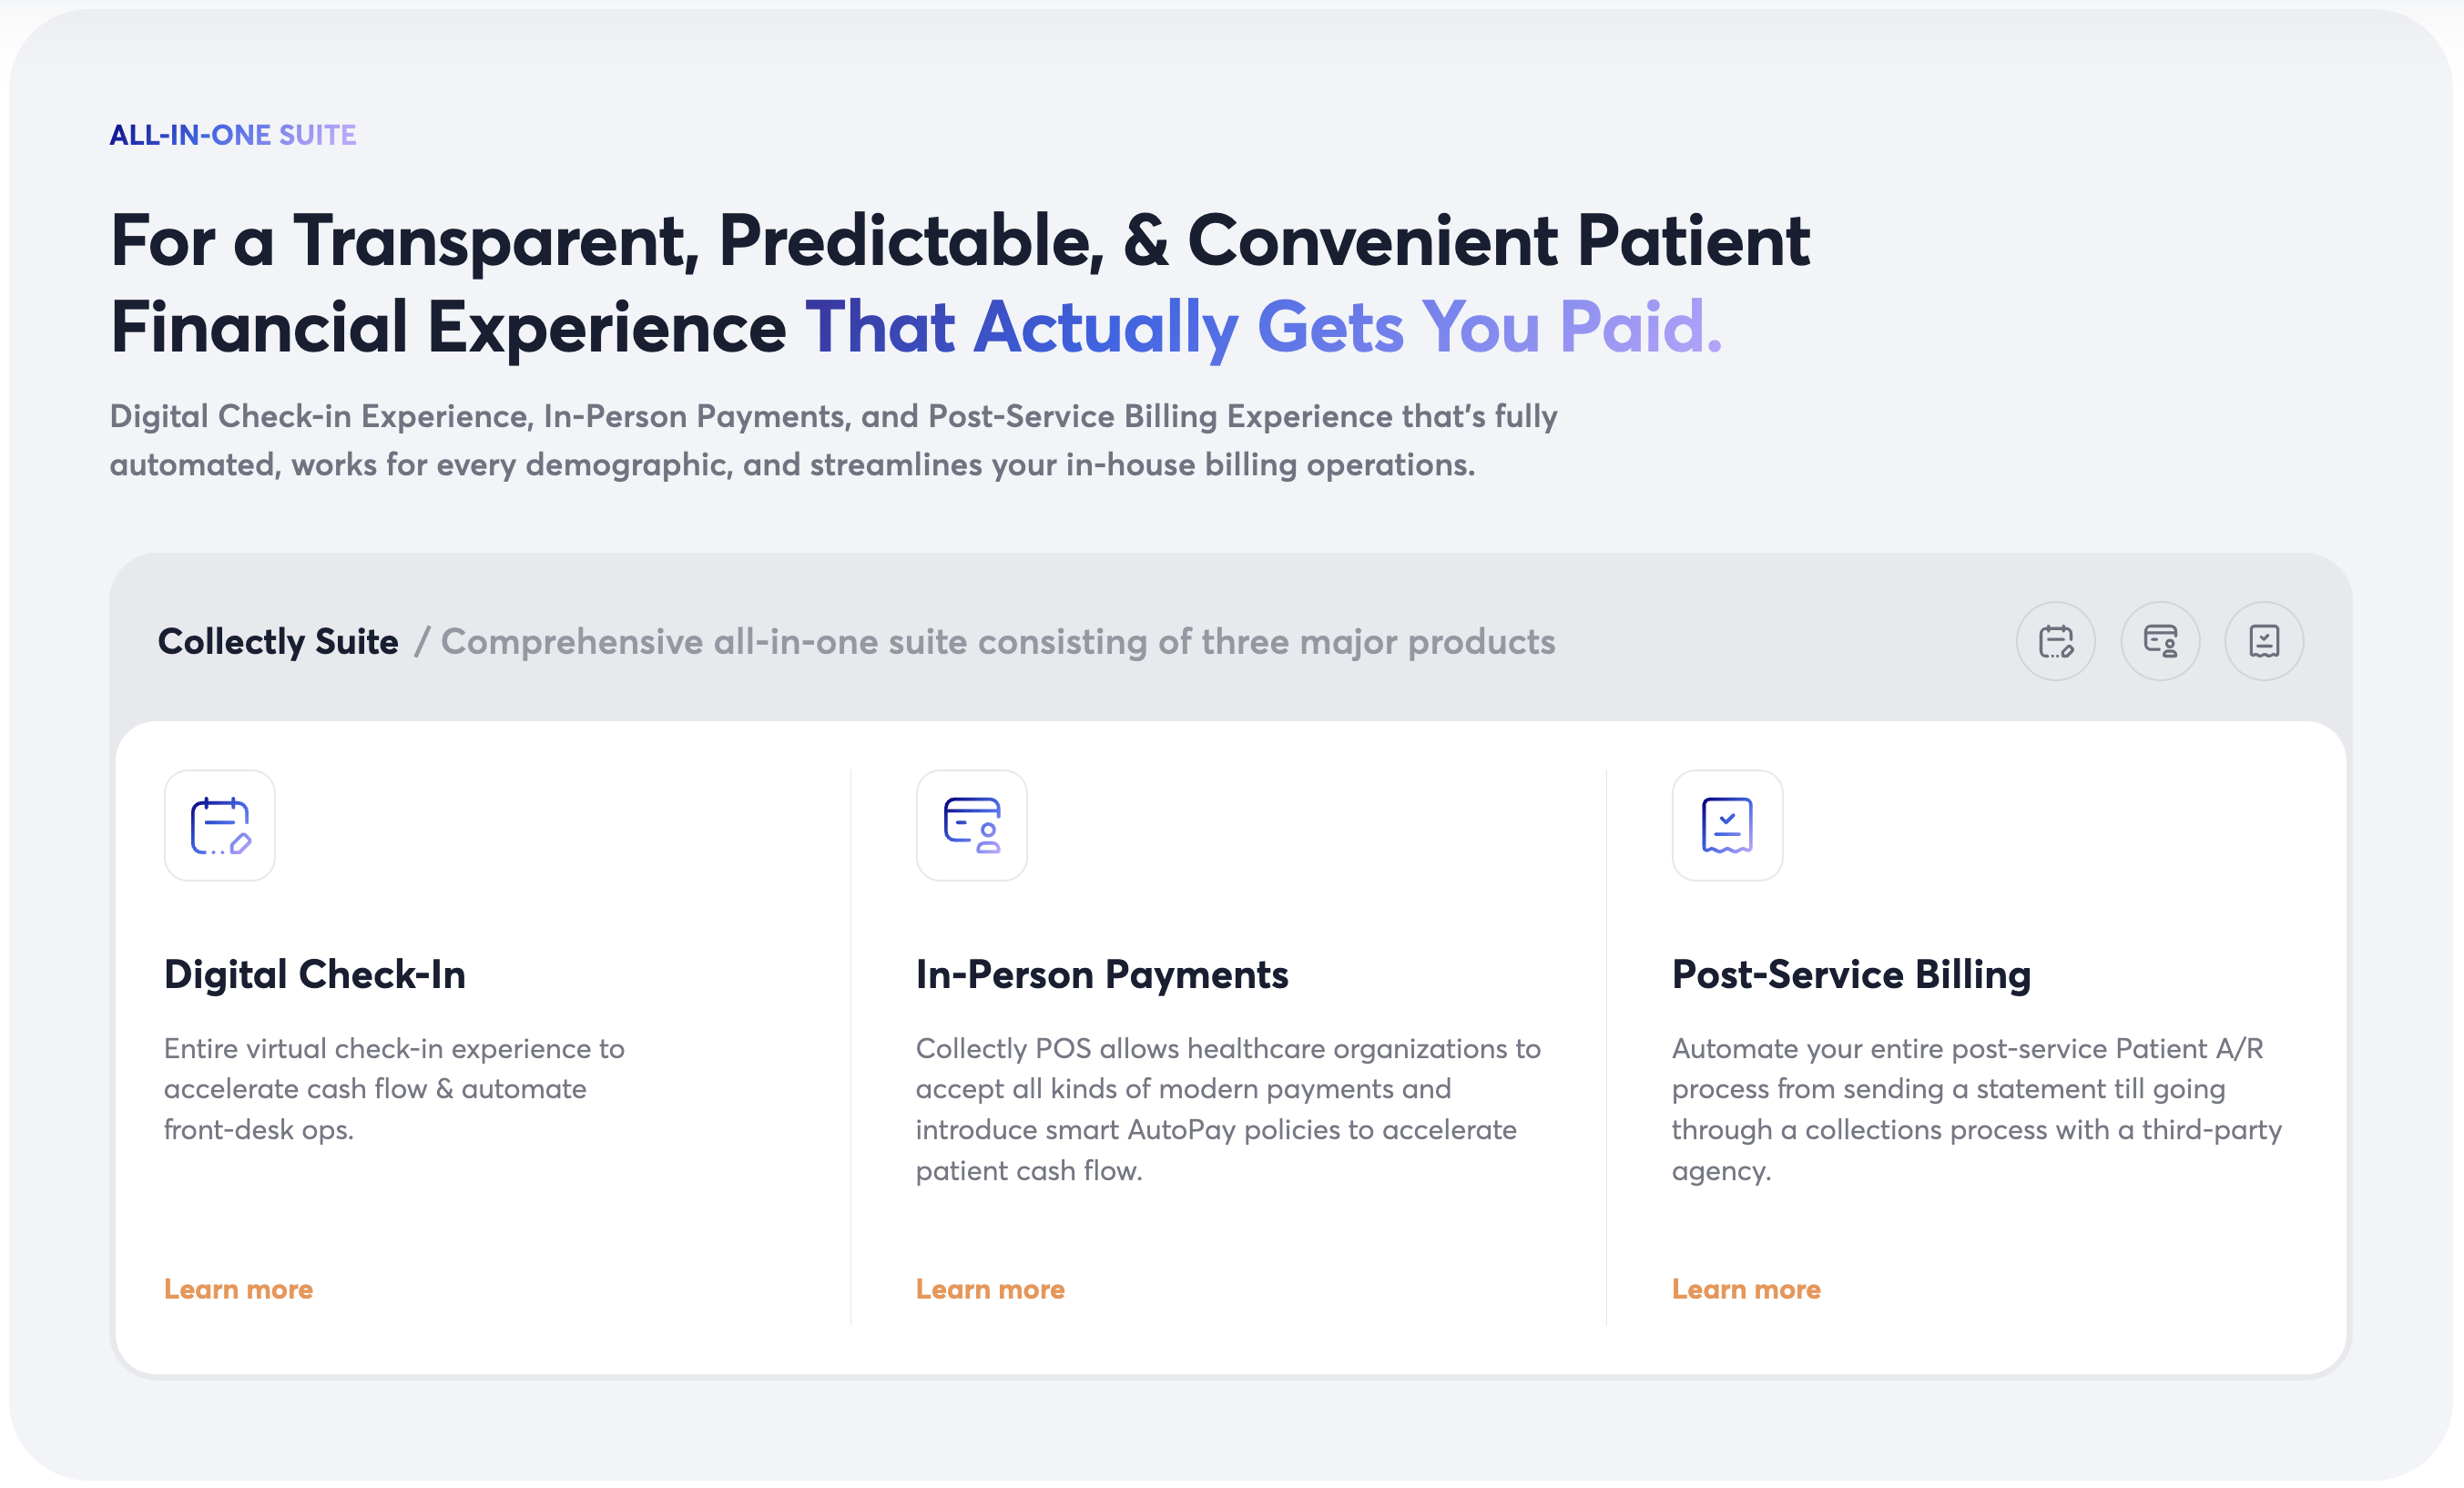Click the receipt icon above Post-Service Billing title
This screenshot has height=1488, width=2464.
tap(1727, 825)
